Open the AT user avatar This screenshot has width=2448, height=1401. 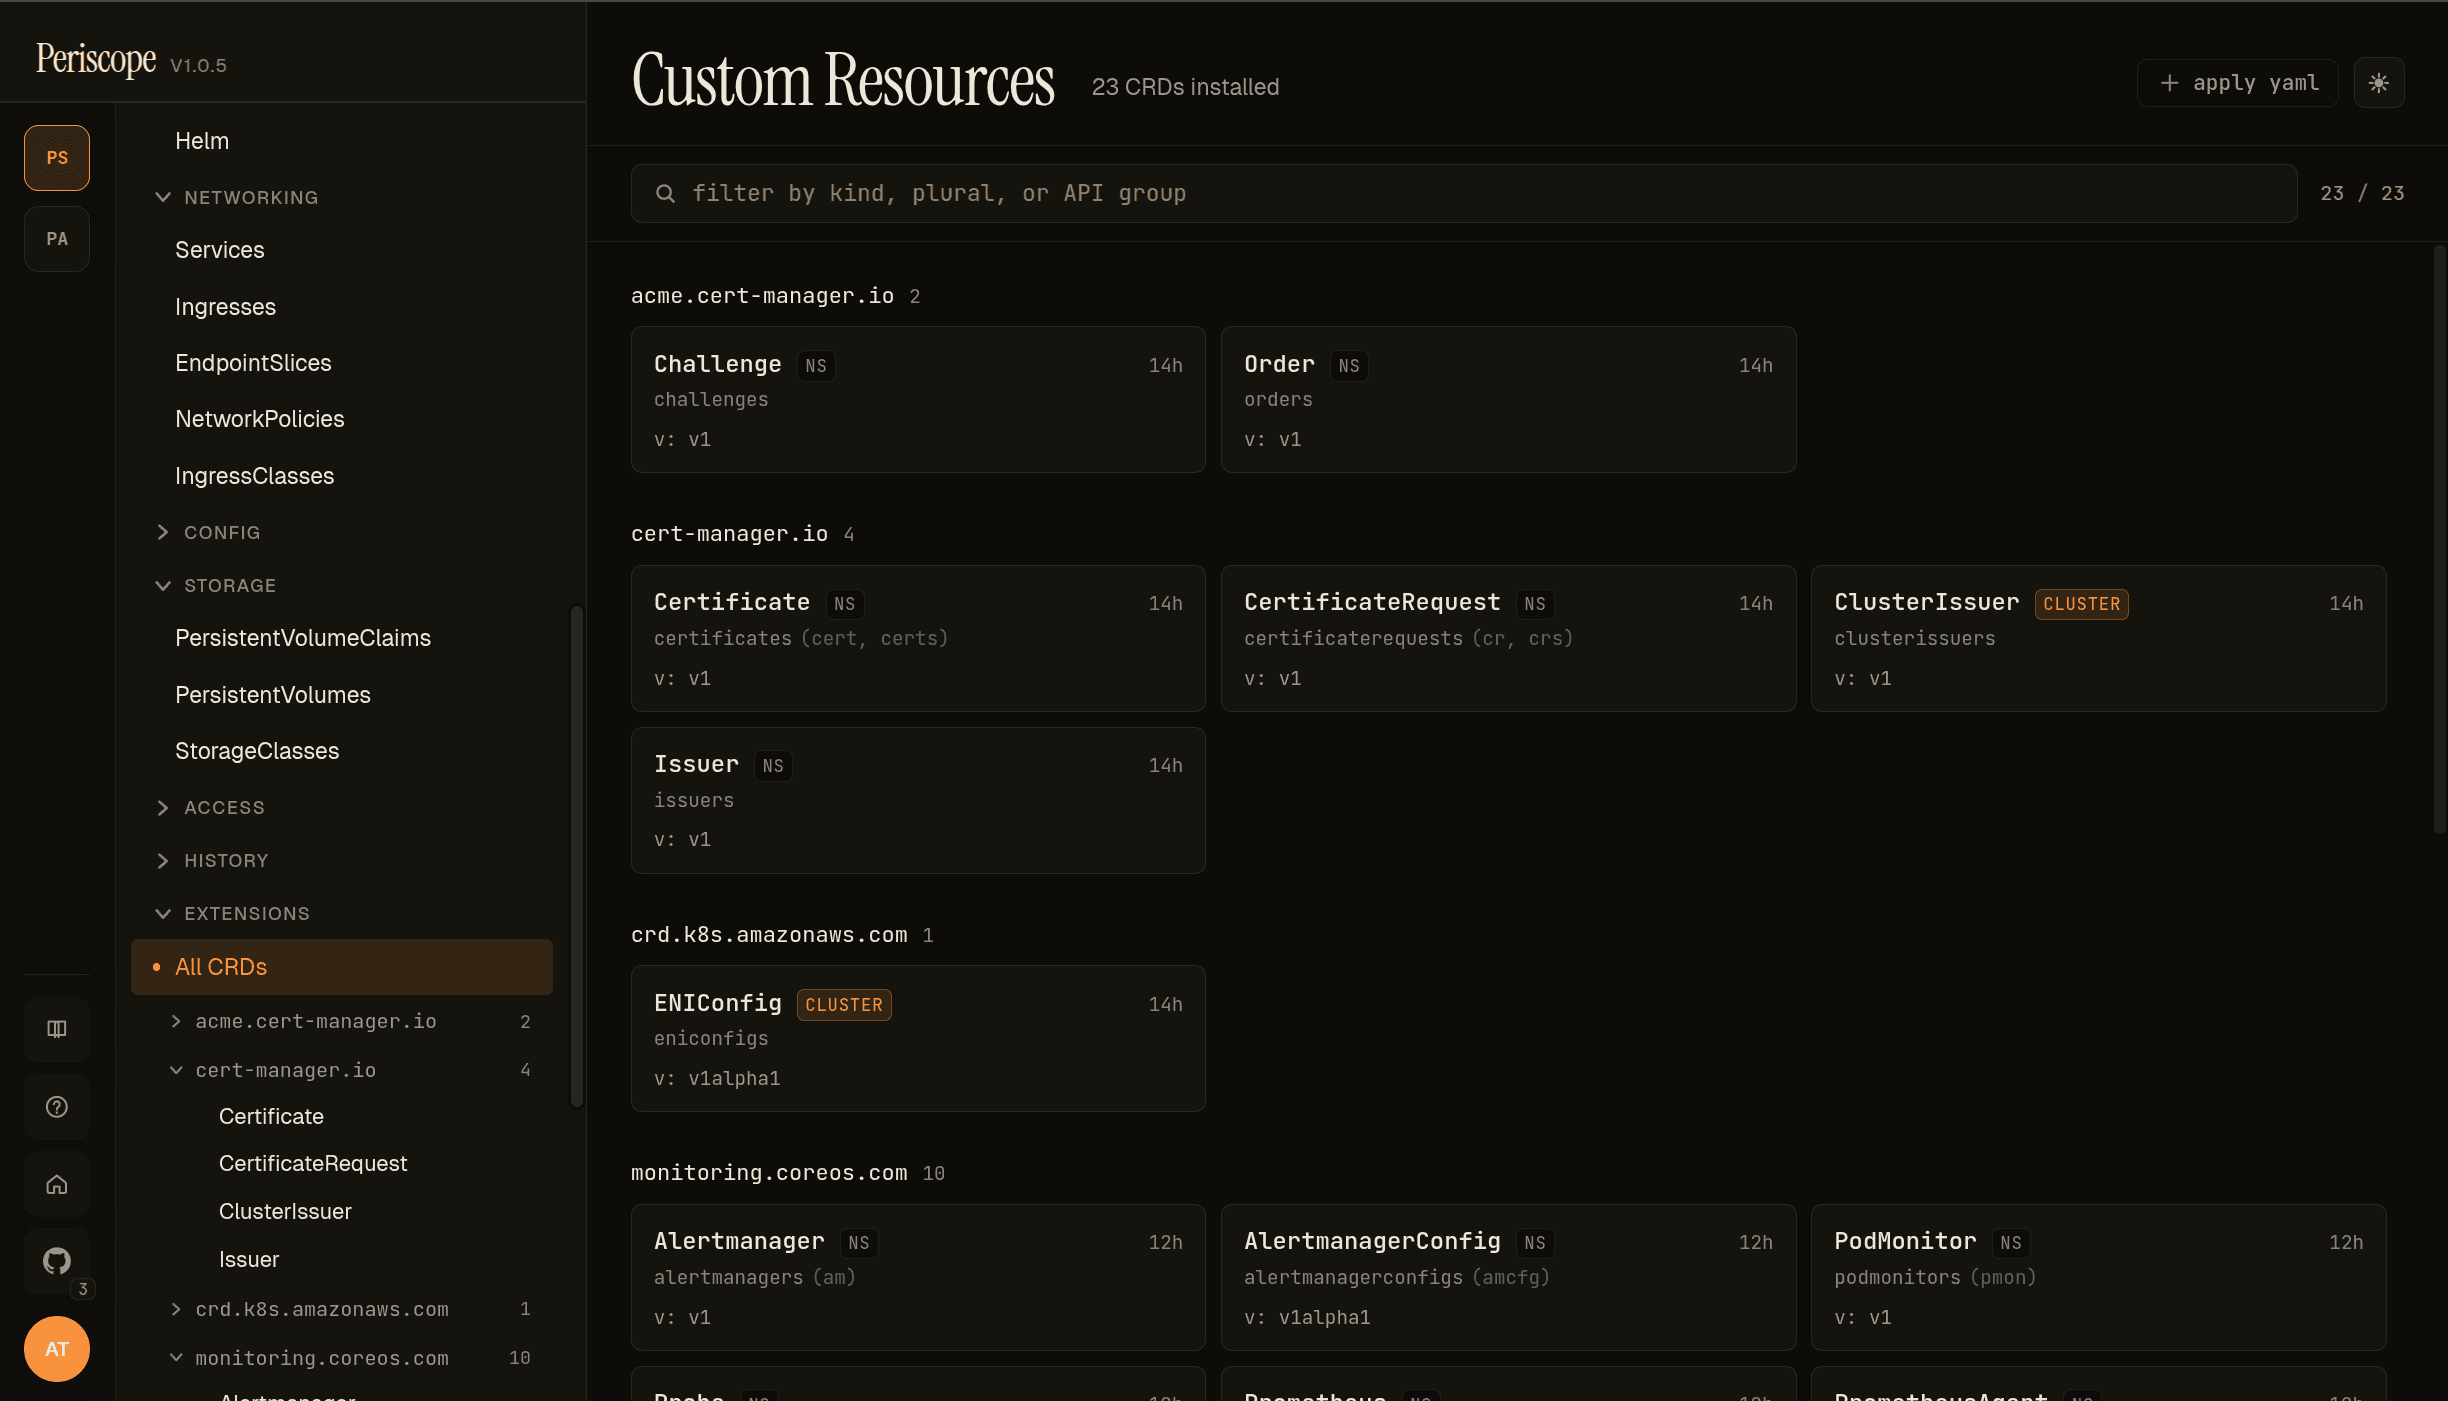pyautogui.click(x=57, y=1349)
